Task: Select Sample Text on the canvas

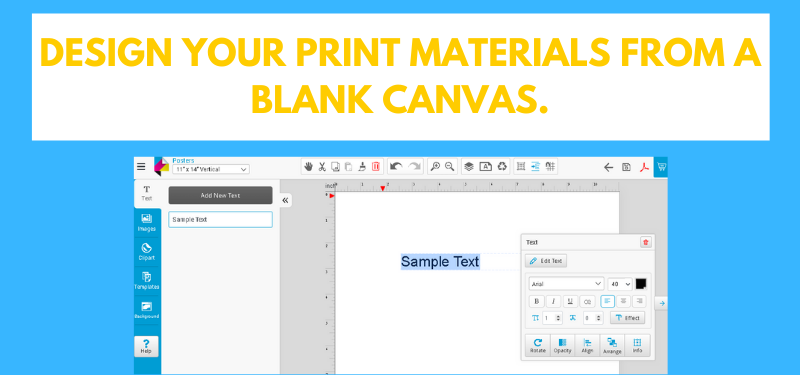Action: 440,262
